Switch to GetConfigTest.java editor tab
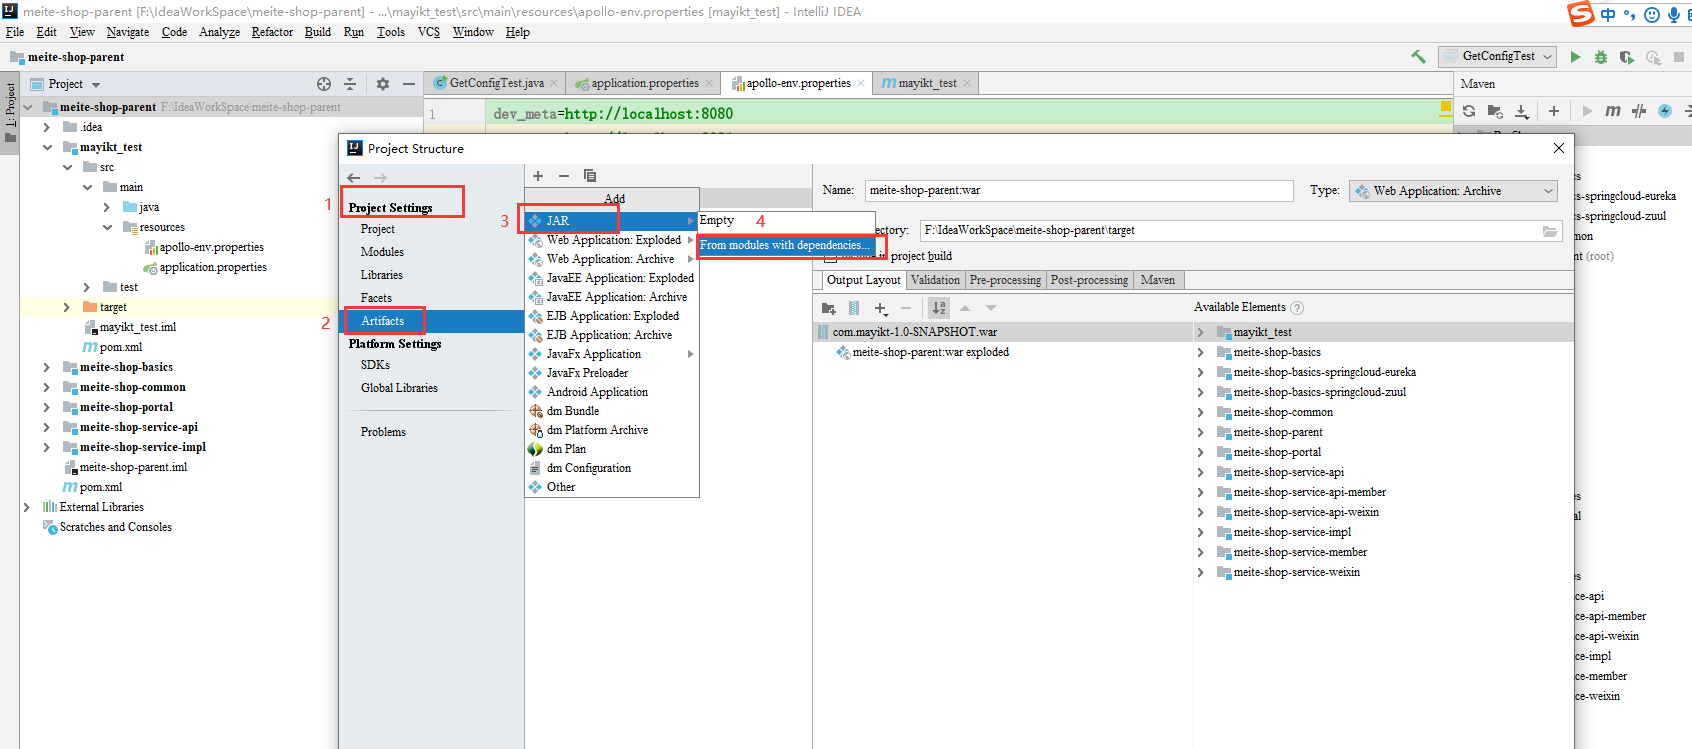The width and height of the screenshot is (1692, 749). coord(496,83)
